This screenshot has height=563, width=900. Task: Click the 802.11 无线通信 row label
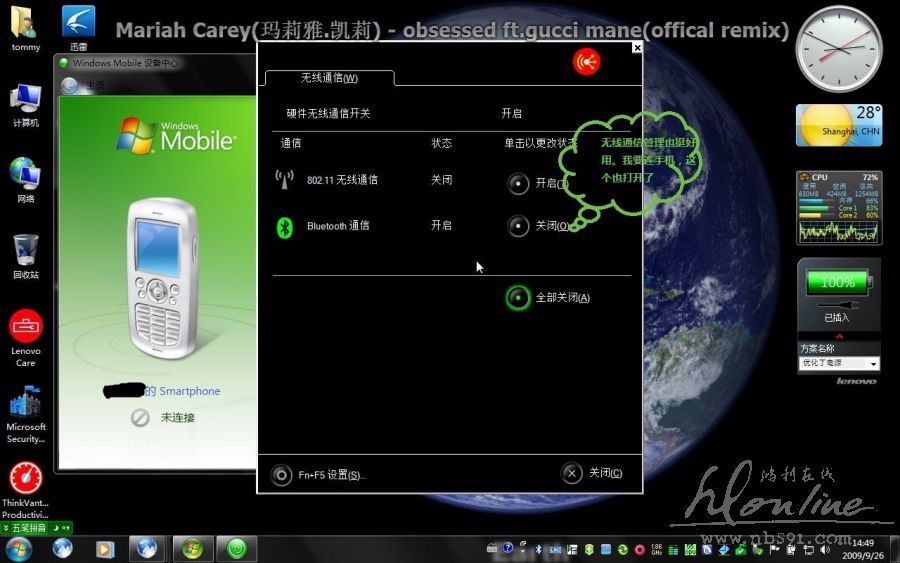[342, 180]
